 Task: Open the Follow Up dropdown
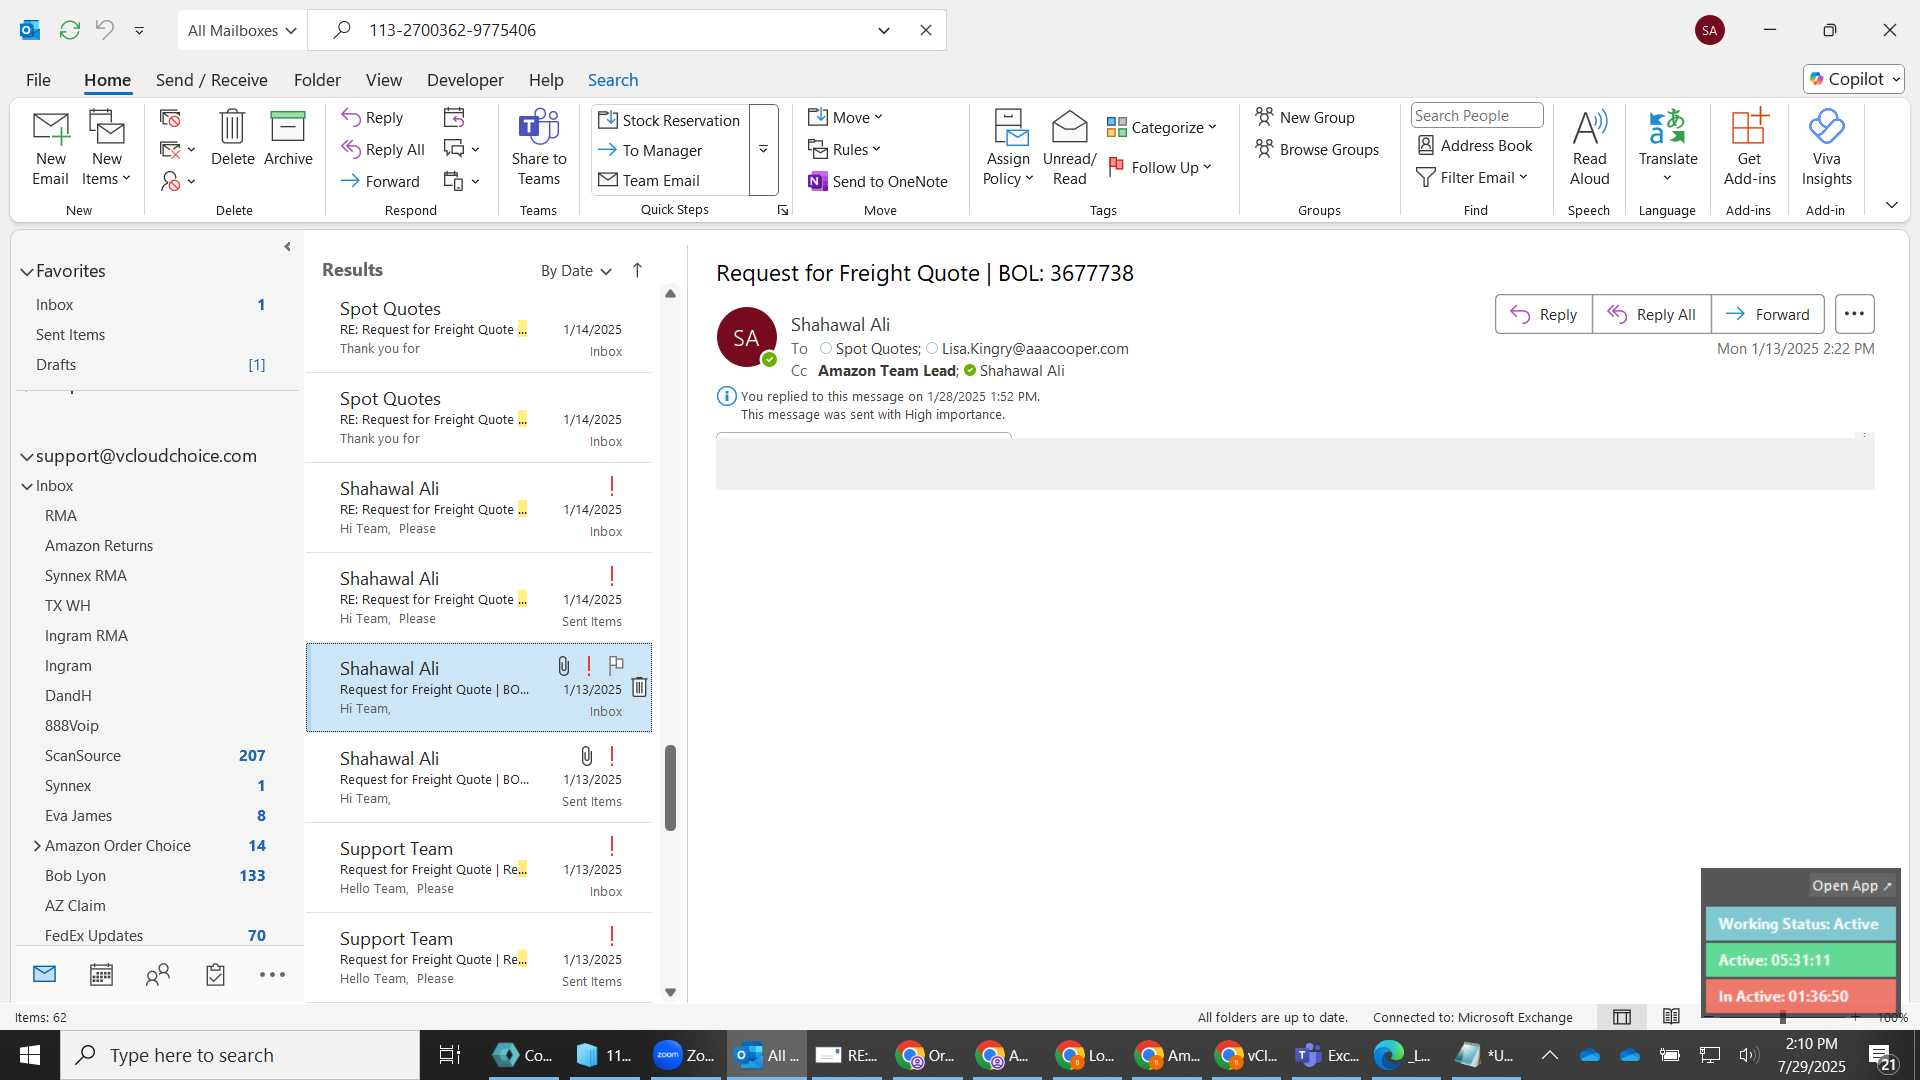(x=1160, y=167)
